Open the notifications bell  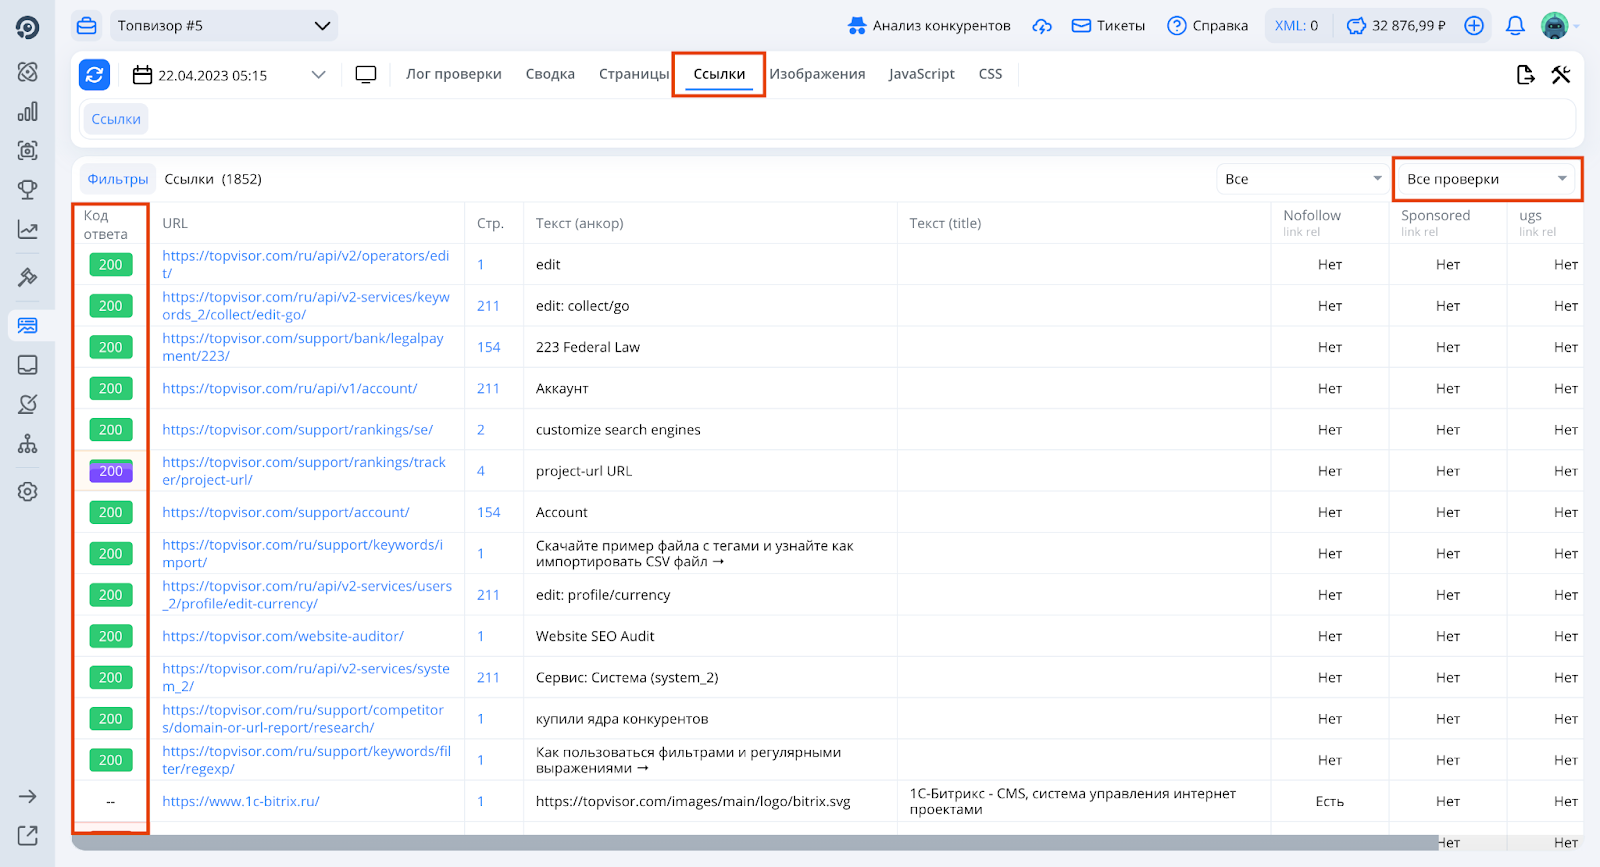click(x=1515, y=26)
